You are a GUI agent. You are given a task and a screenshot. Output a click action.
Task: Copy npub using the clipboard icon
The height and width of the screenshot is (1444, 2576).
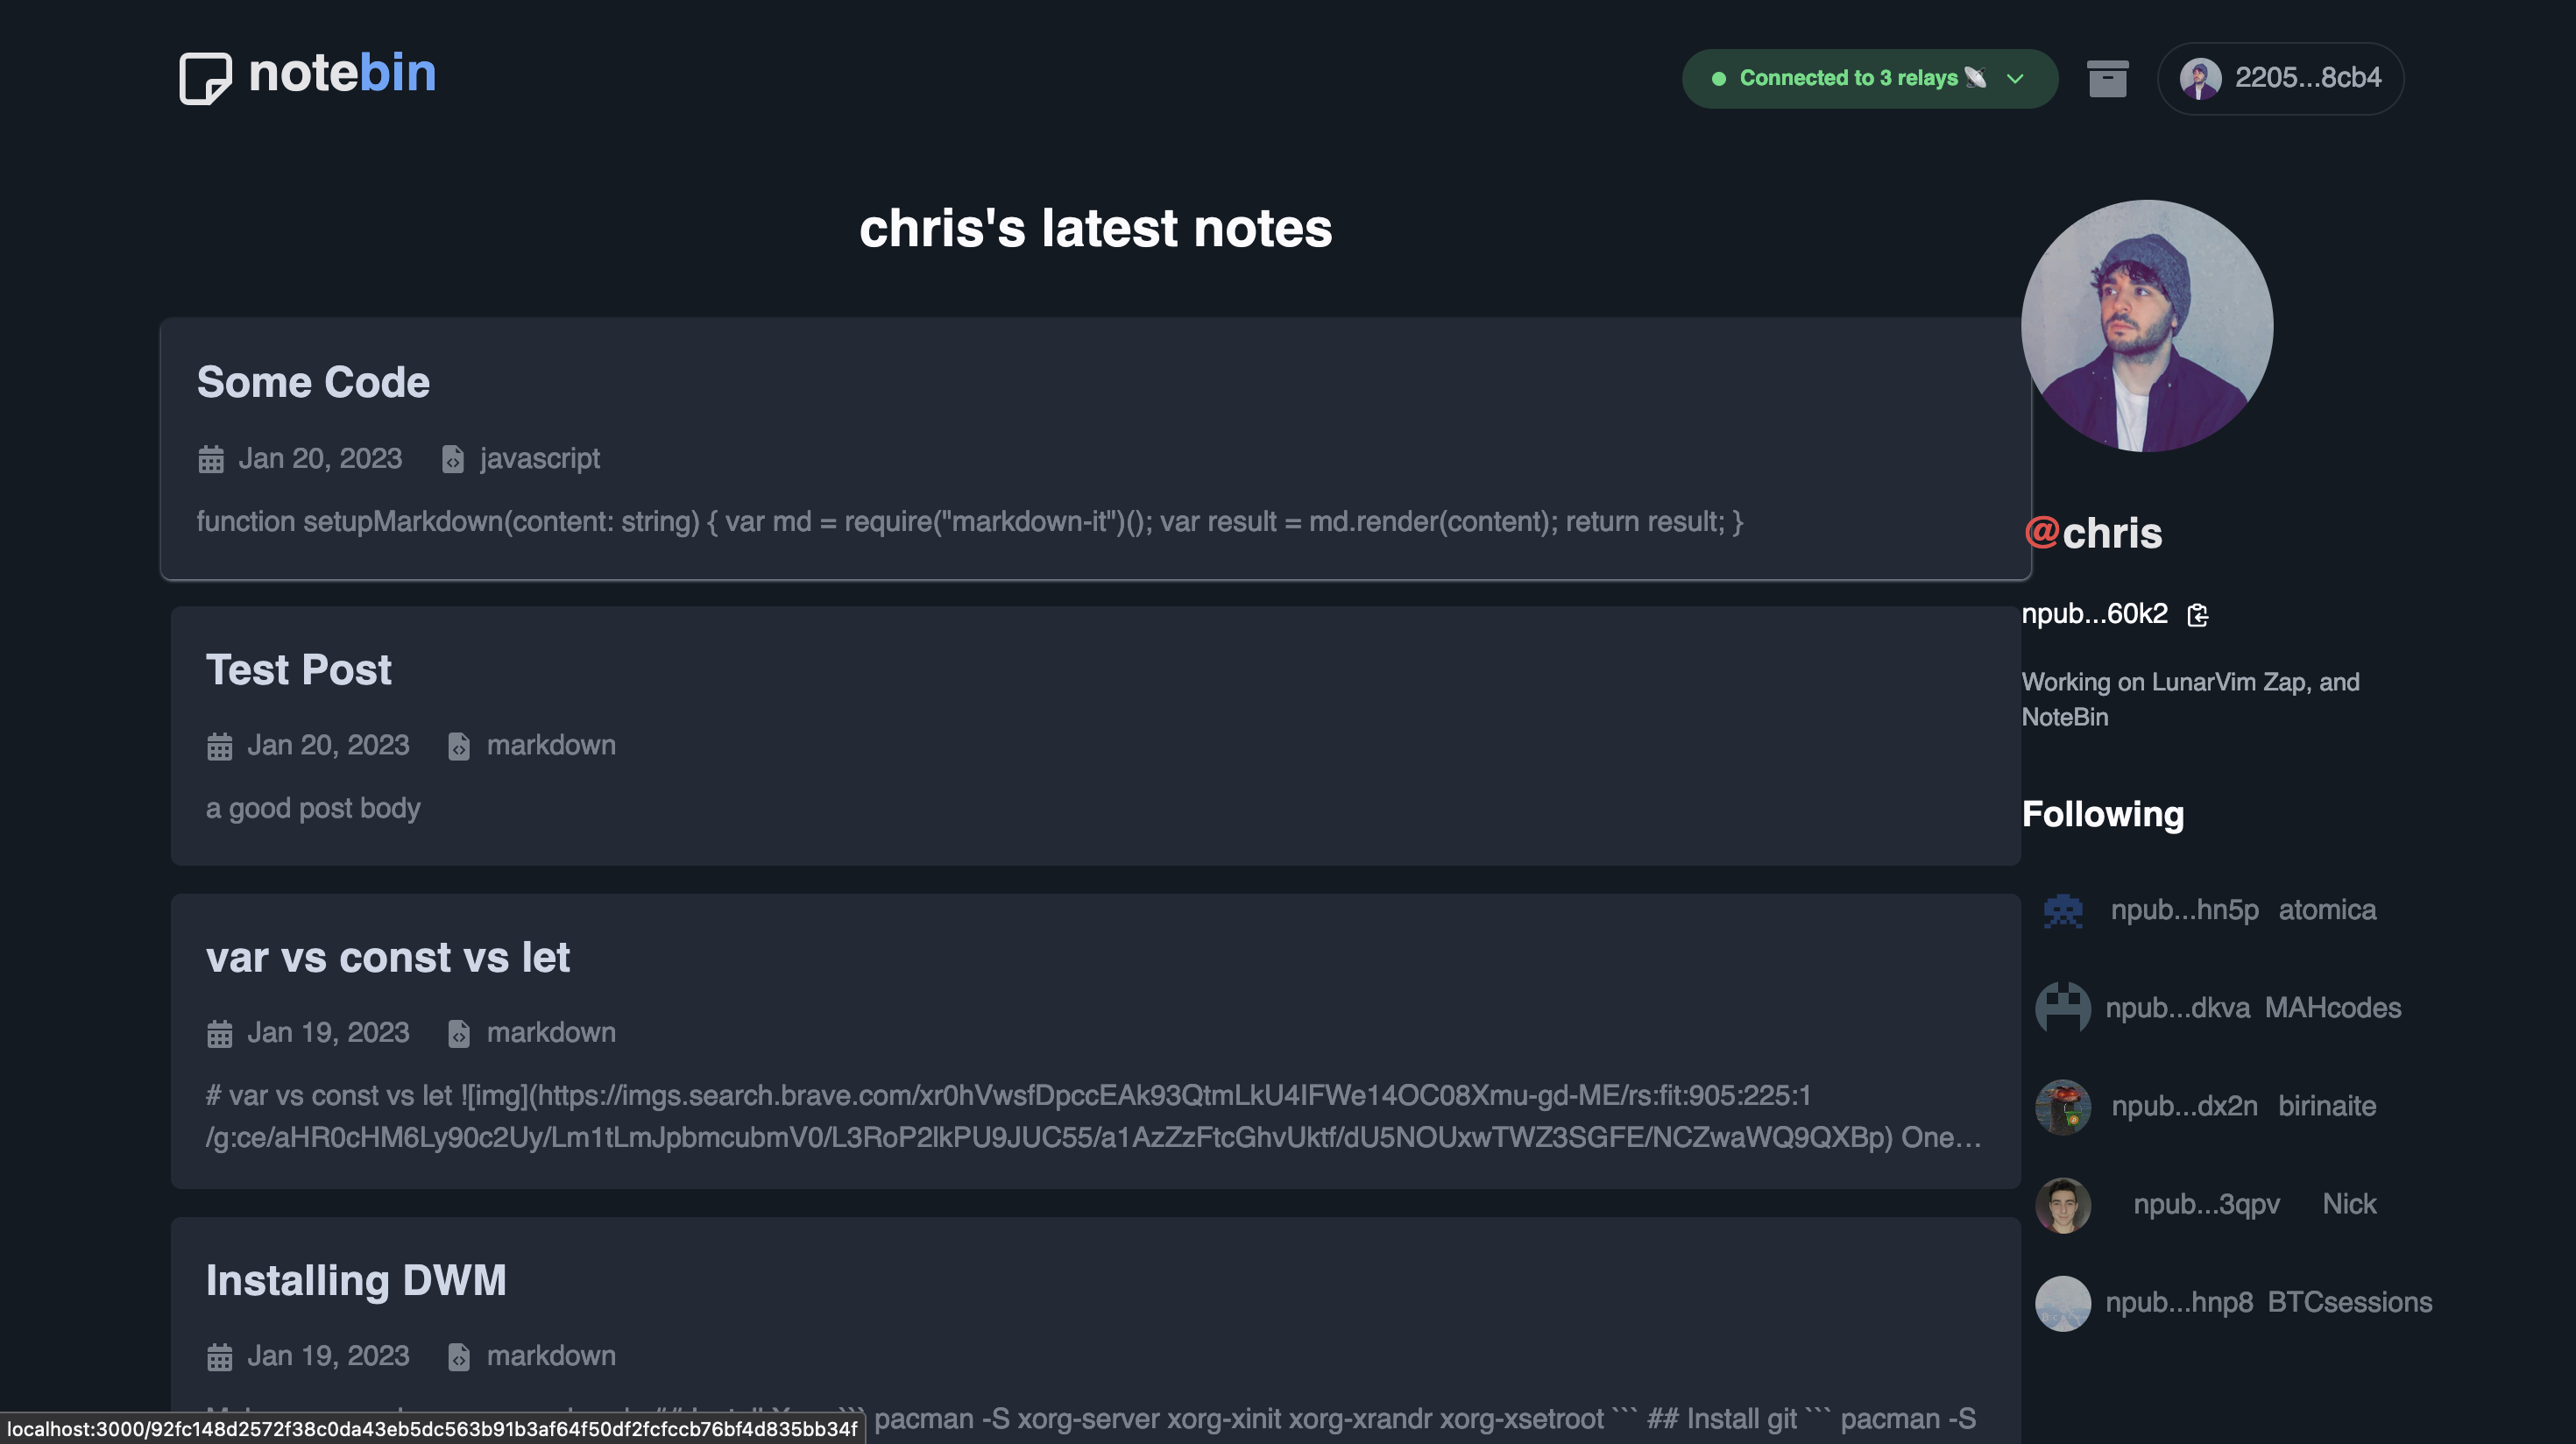[2199, 615]
